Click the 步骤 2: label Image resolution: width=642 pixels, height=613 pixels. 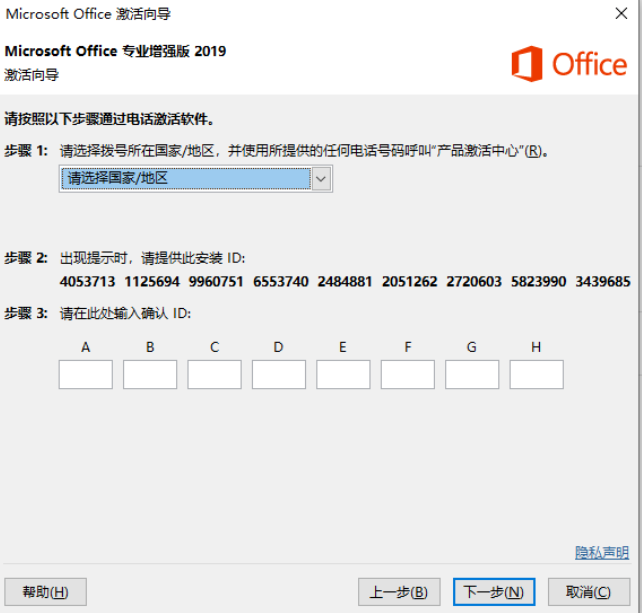26,258
